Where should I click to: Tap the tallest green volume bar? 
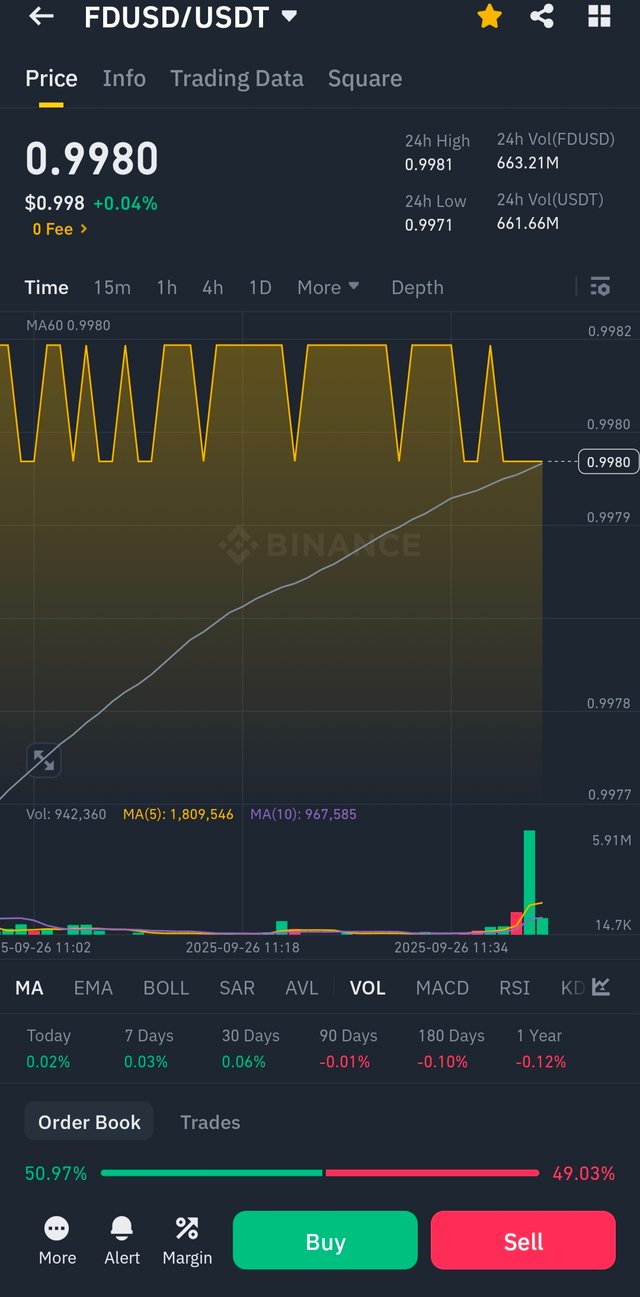pyautogui.click(x=529, y=882)
